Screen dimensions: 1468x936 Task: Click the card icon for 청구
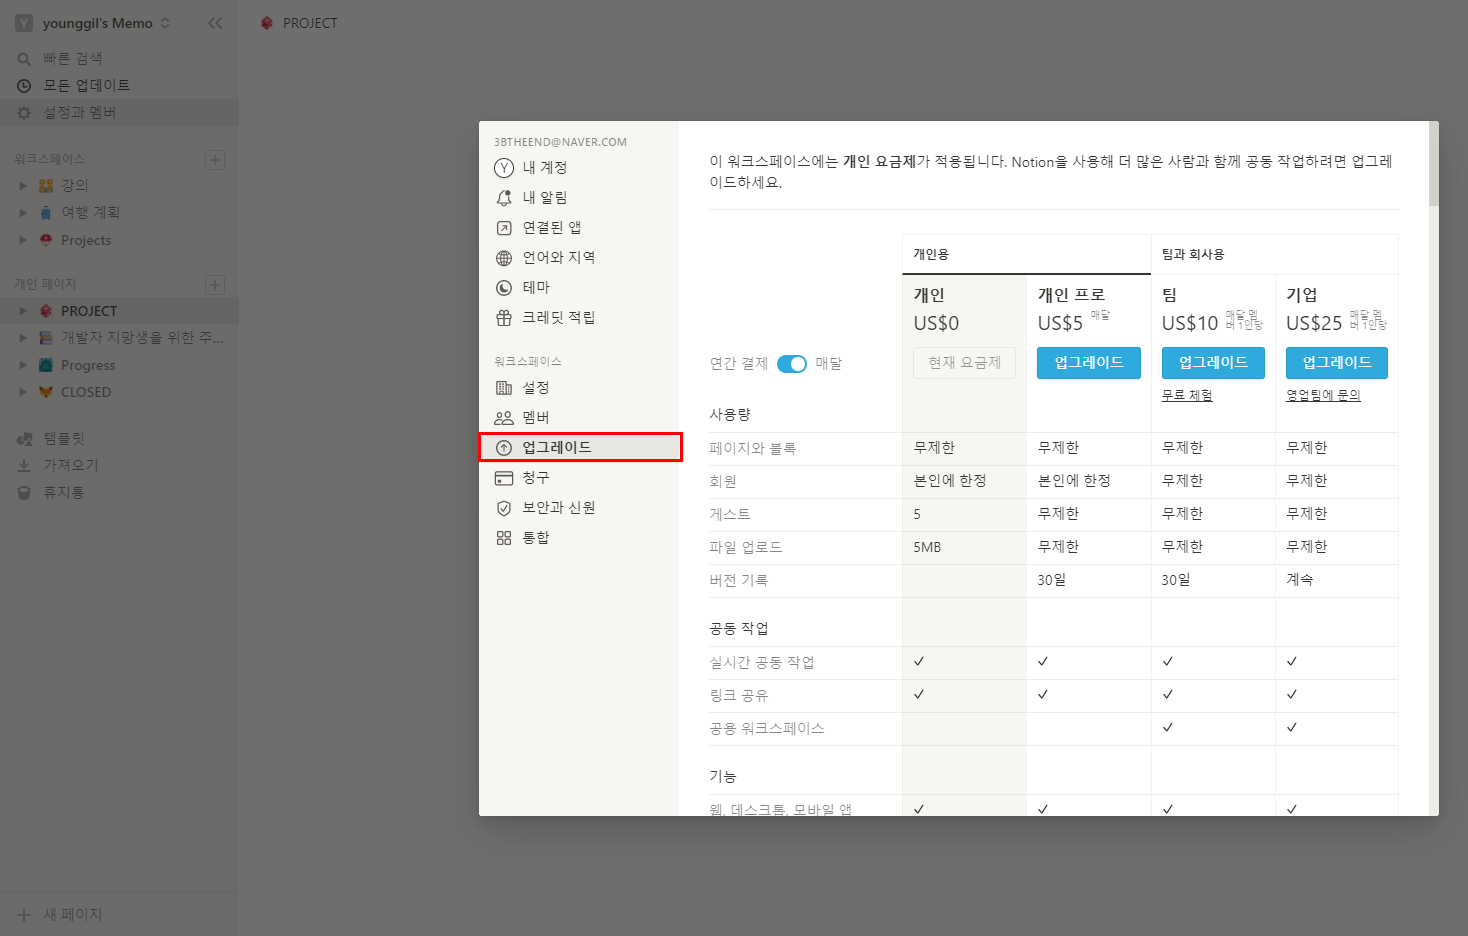504,478
